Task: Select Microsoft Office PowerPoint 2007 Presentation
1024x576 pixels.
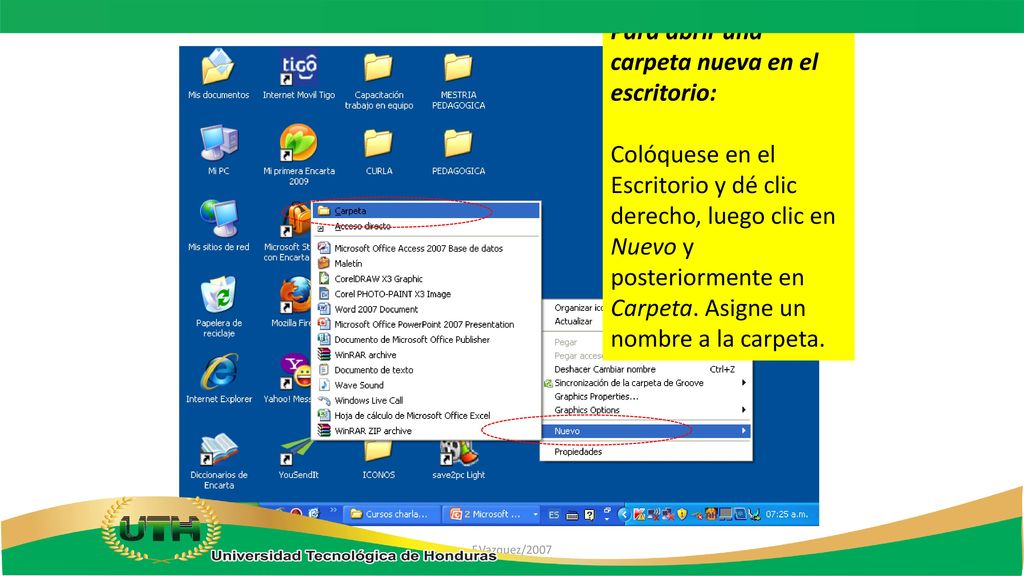Action: [426, 324]
